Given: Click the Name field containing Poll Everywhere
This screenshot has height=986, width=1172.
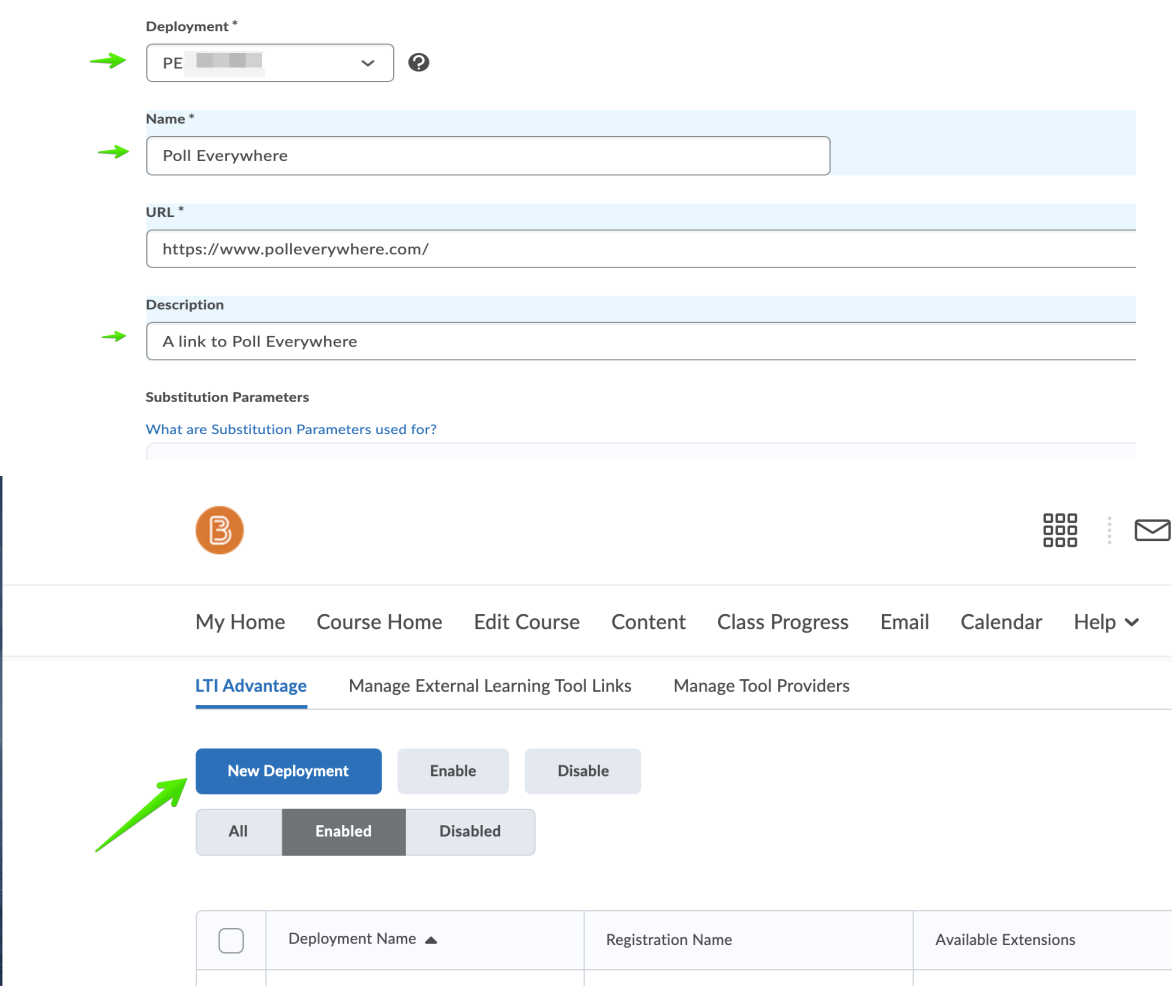Looking at the screenshot, I should pyautogui.click(x=488, y=155).
